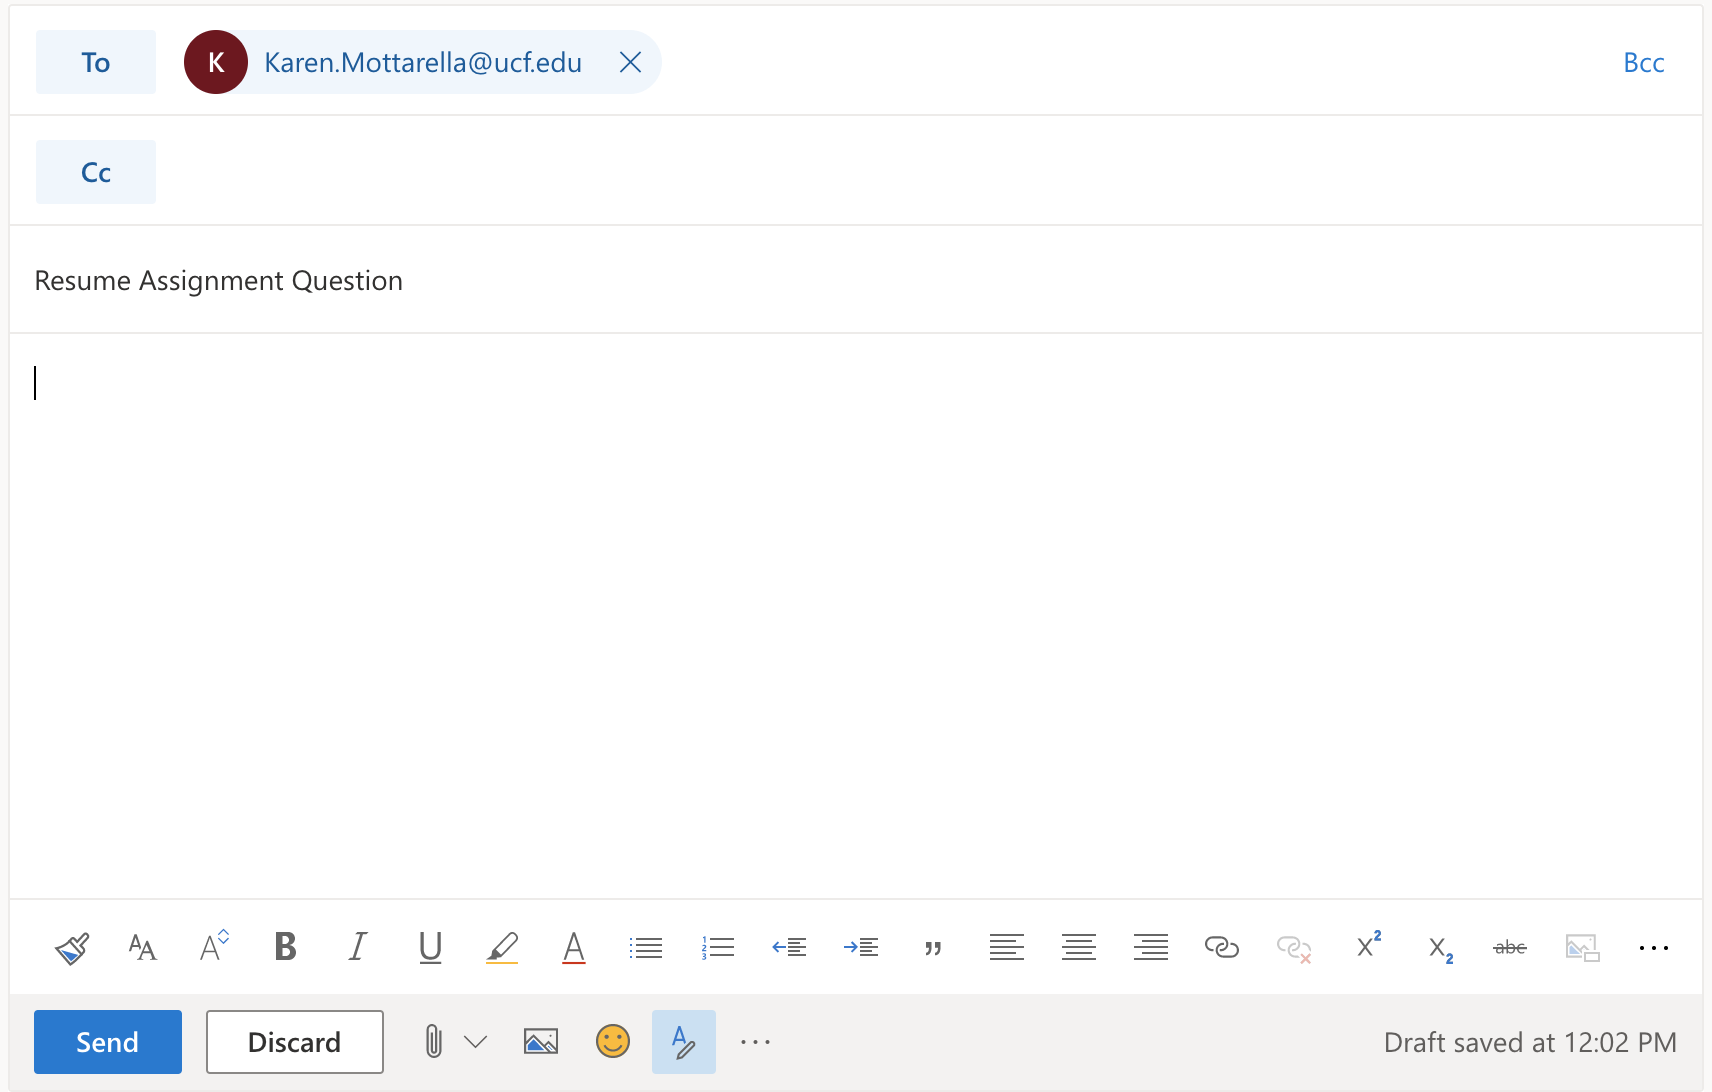Center align the text

coord(1078,947)
